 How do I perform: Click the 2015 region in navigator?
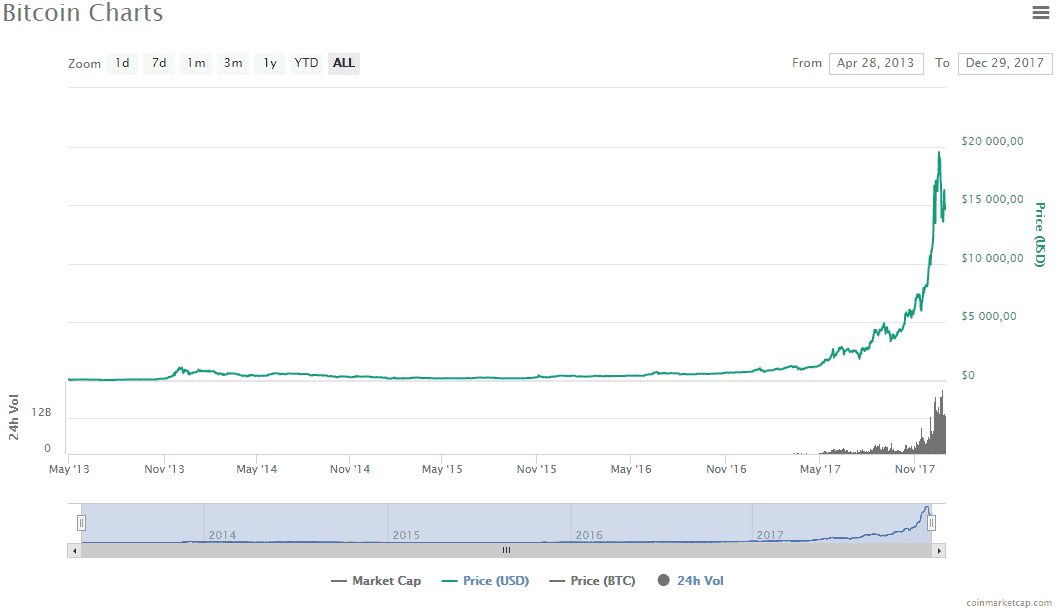[479, 523]
